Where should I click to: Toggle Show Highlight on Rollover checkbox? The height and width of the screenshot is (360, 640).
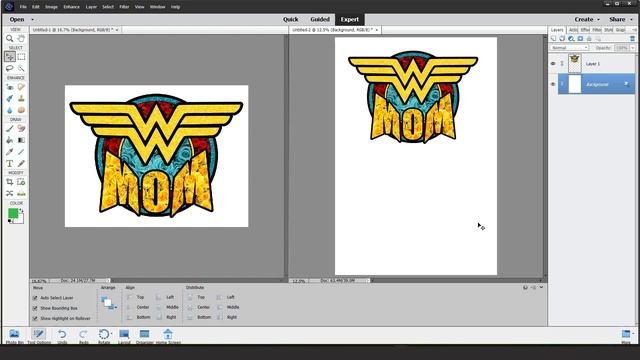click(35, 318)
